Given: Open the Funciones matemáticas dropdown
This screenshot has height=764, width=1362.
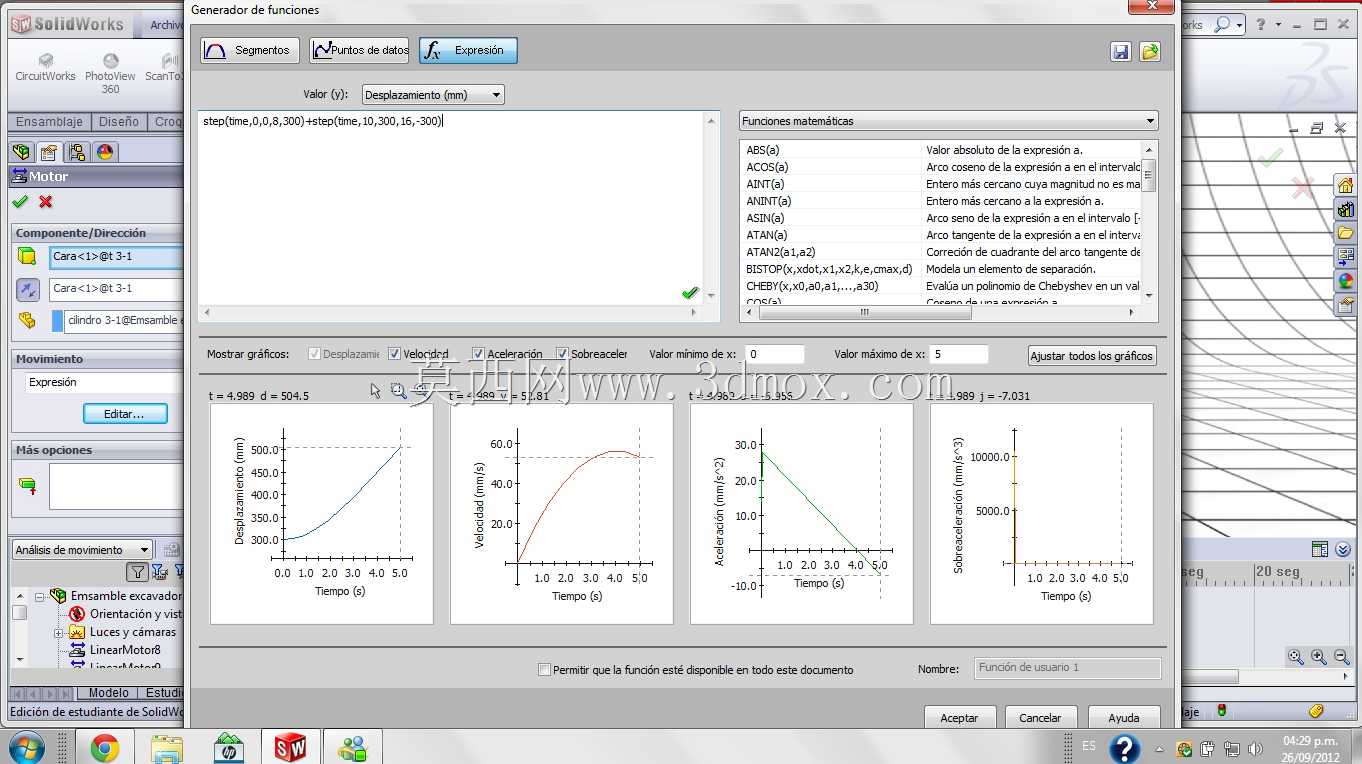Looking at the screenshot, I should (x=948, y=121).
